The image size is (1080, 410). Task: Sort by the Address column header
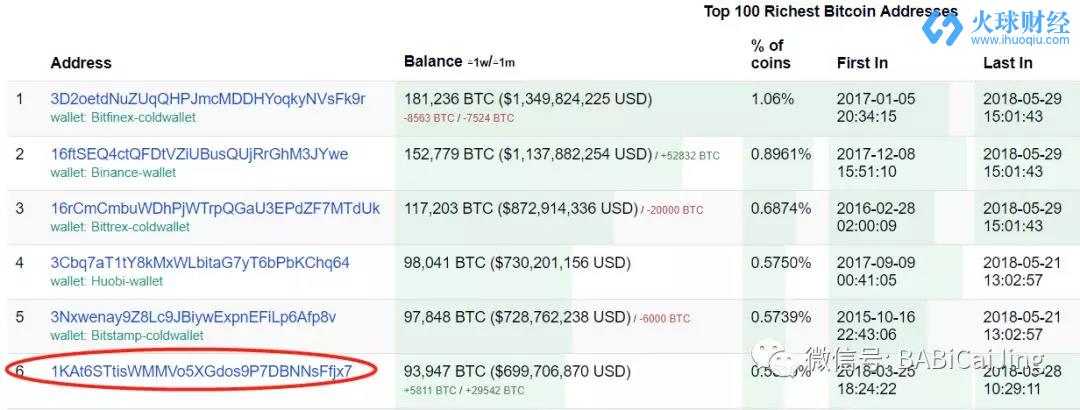[81, 63]
